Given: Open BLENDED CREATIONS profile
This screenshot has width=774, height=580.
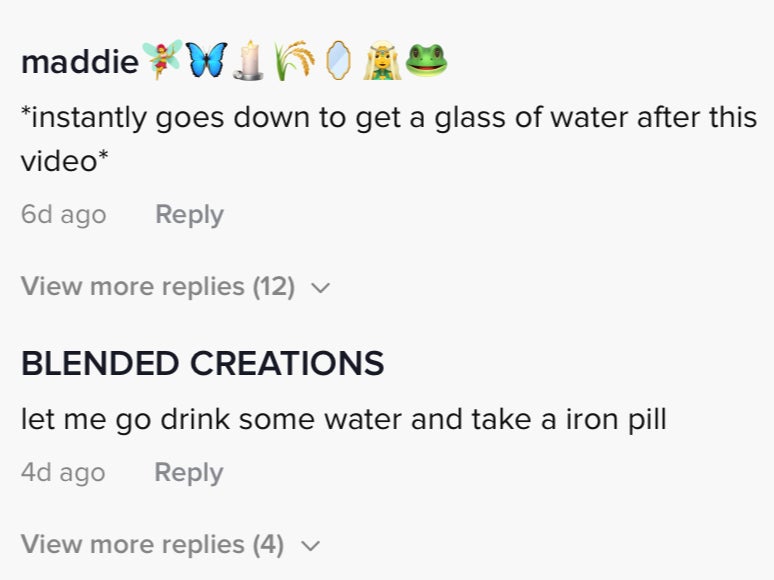Looking at the screenshot, I should pyautogui.click(x=202, y=363).
